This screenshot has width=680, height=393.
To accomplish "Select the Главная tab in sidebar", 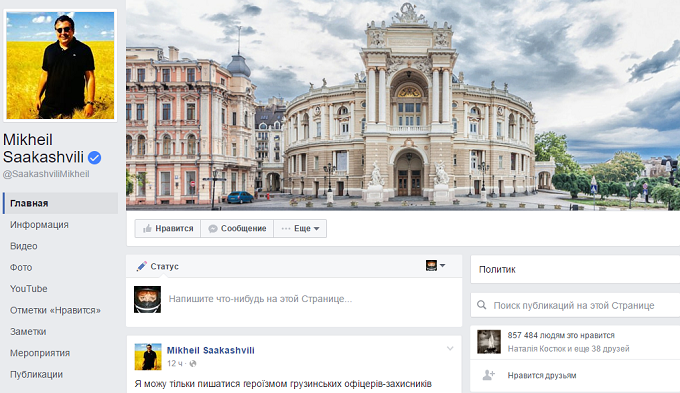I will (x=60, y=203).
